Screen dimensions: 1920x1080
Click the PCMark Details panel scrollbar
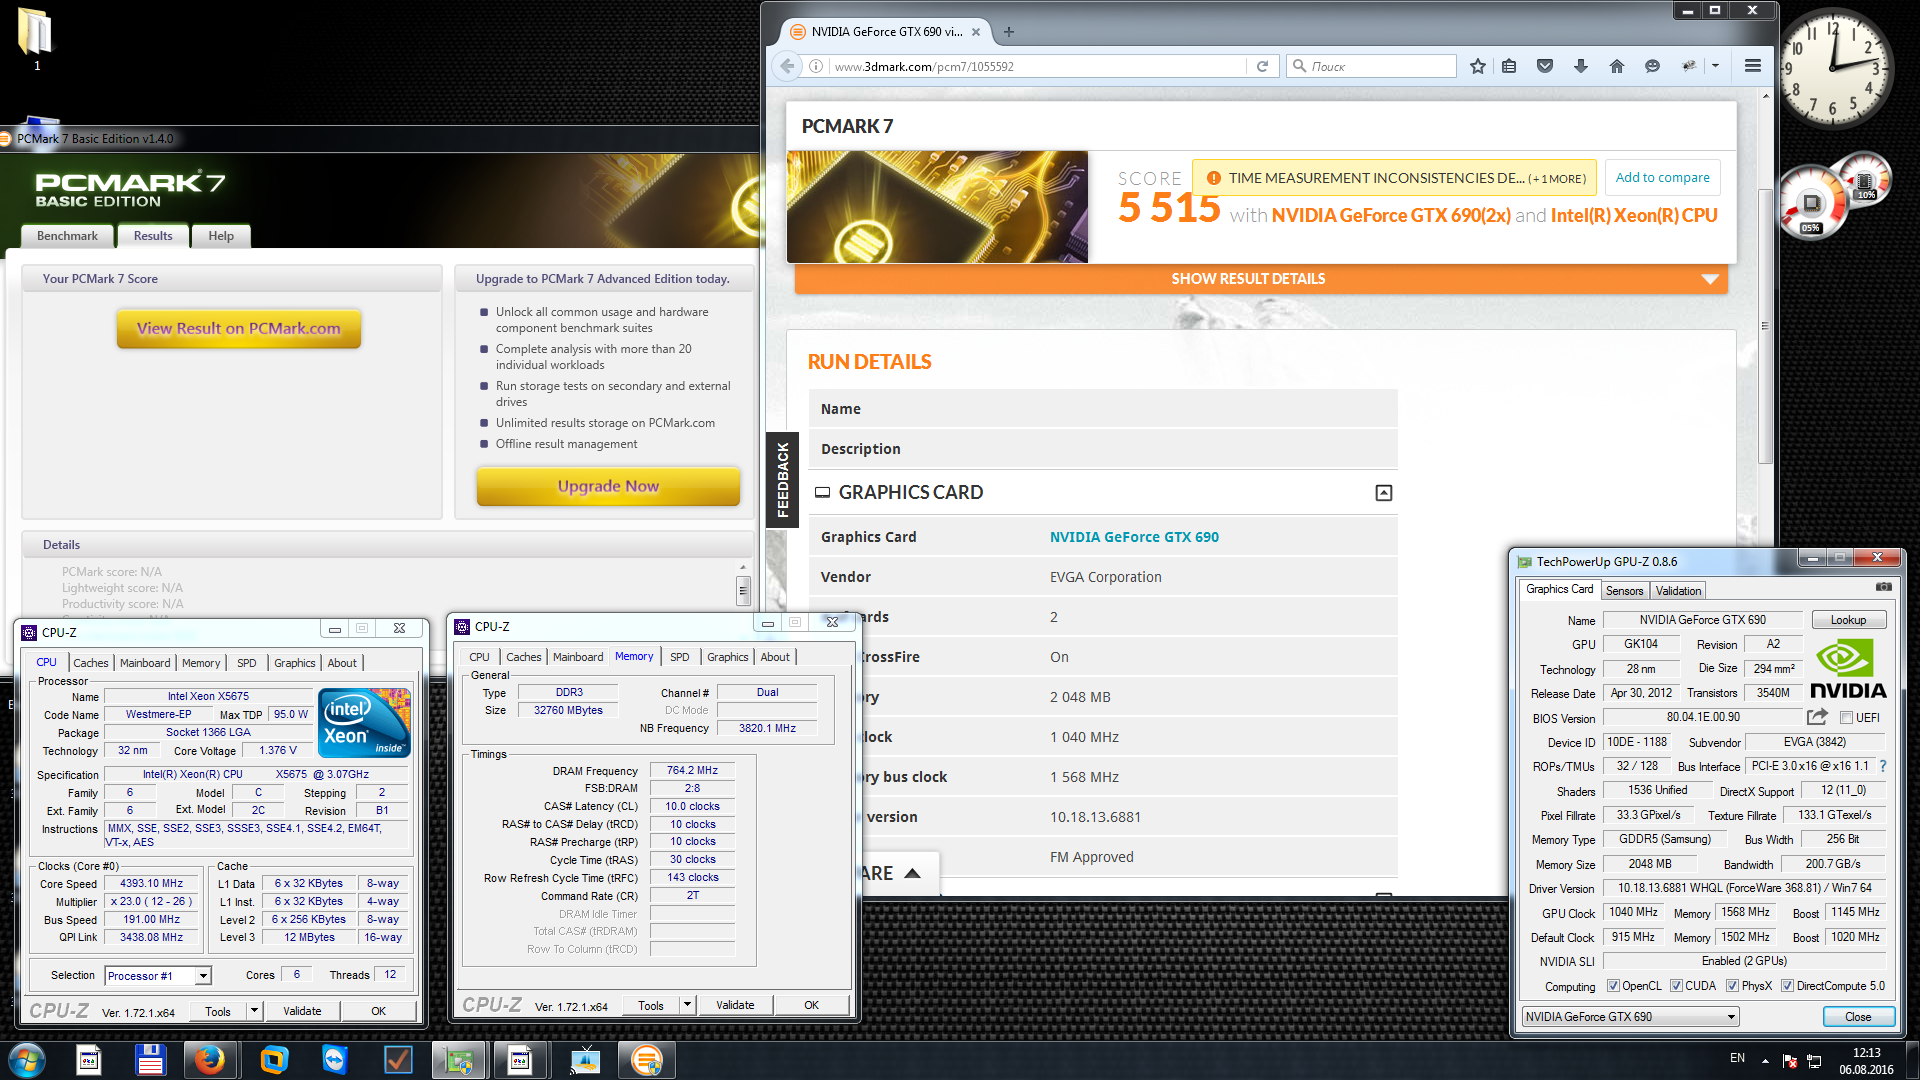click(x=743, y=589)
